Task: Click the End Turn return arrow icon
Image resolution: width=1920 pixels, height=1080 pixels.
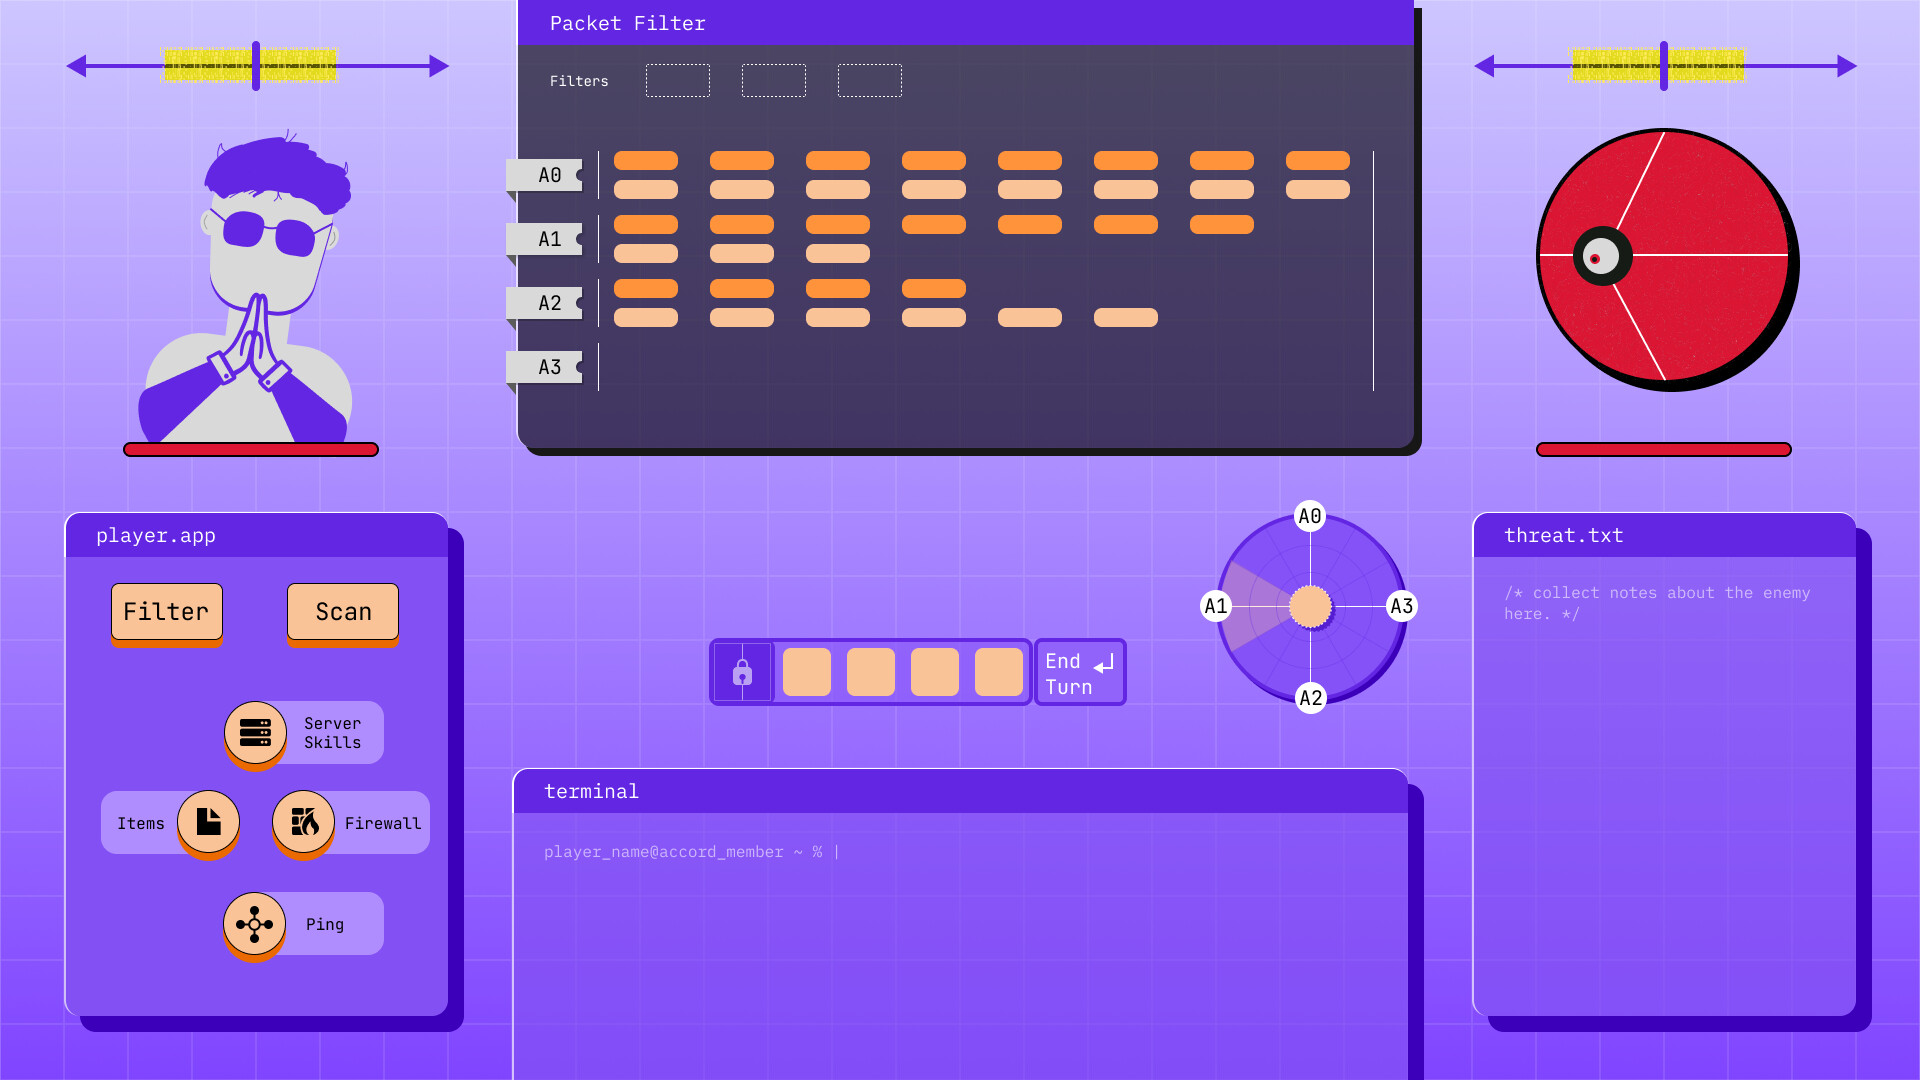Action: (x=1104, y=665)
